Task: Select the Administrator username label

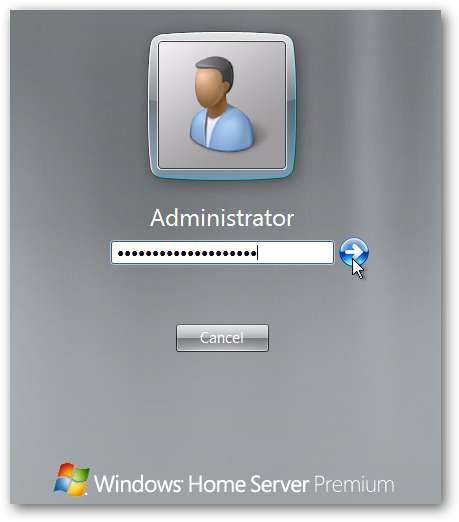Action: pos(222,218)
